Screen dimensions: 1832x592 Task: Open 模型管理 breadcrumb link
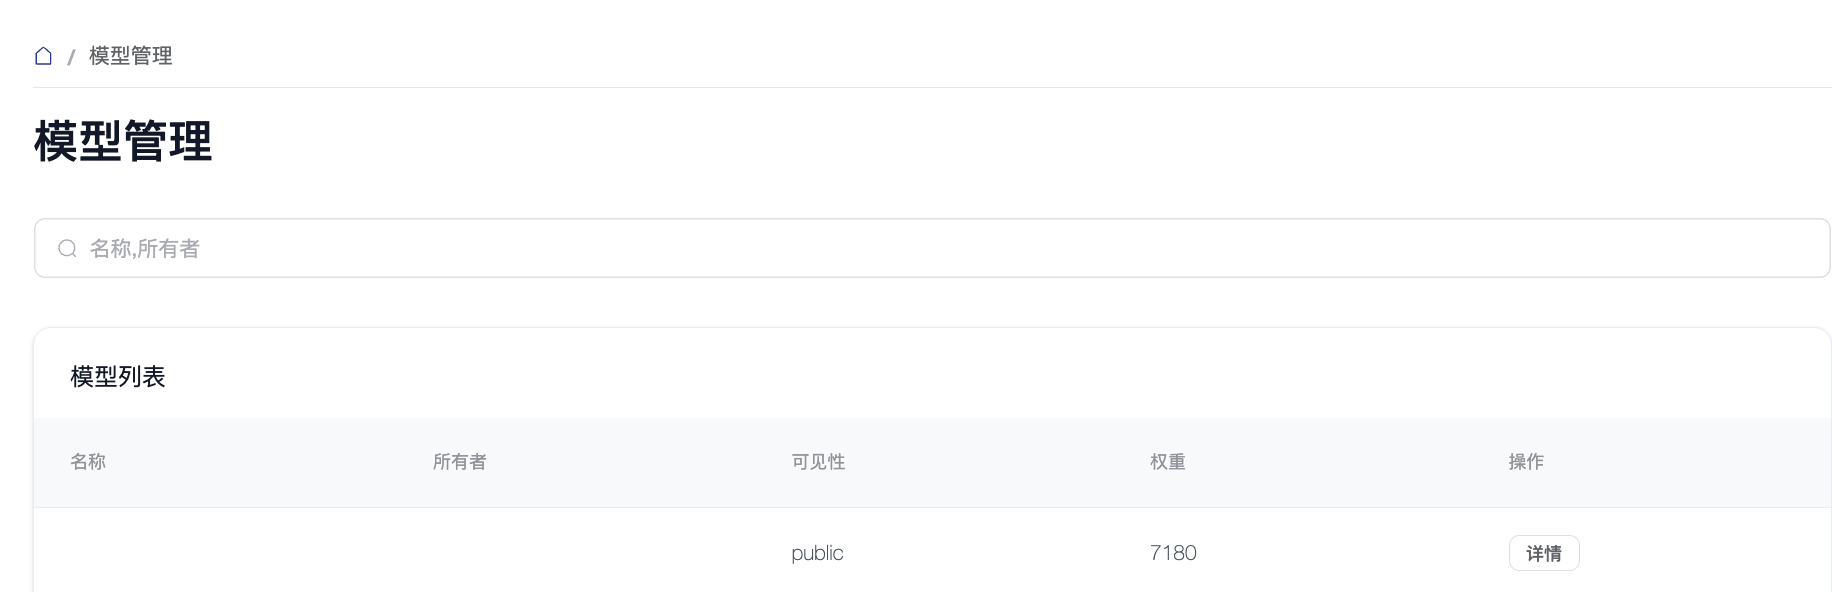pos(131,56)
